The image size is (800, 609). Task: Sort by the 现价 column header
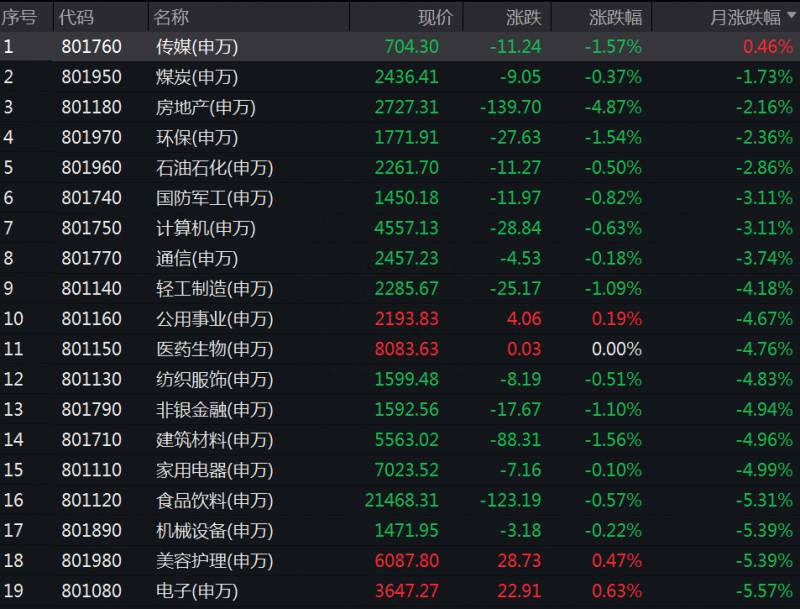click(x=435, y=17)
